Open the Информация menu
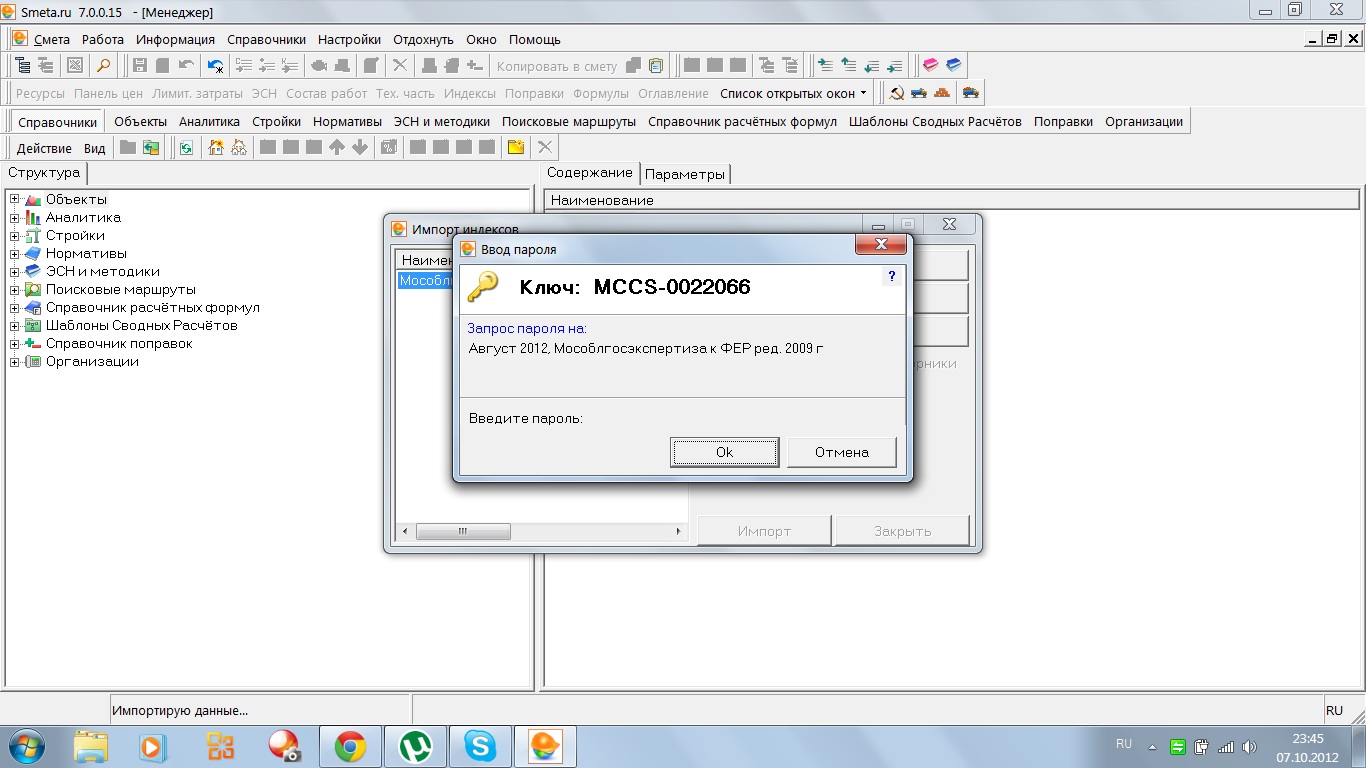This screenshot has width=1366, height=768. (x=176, y=40)
